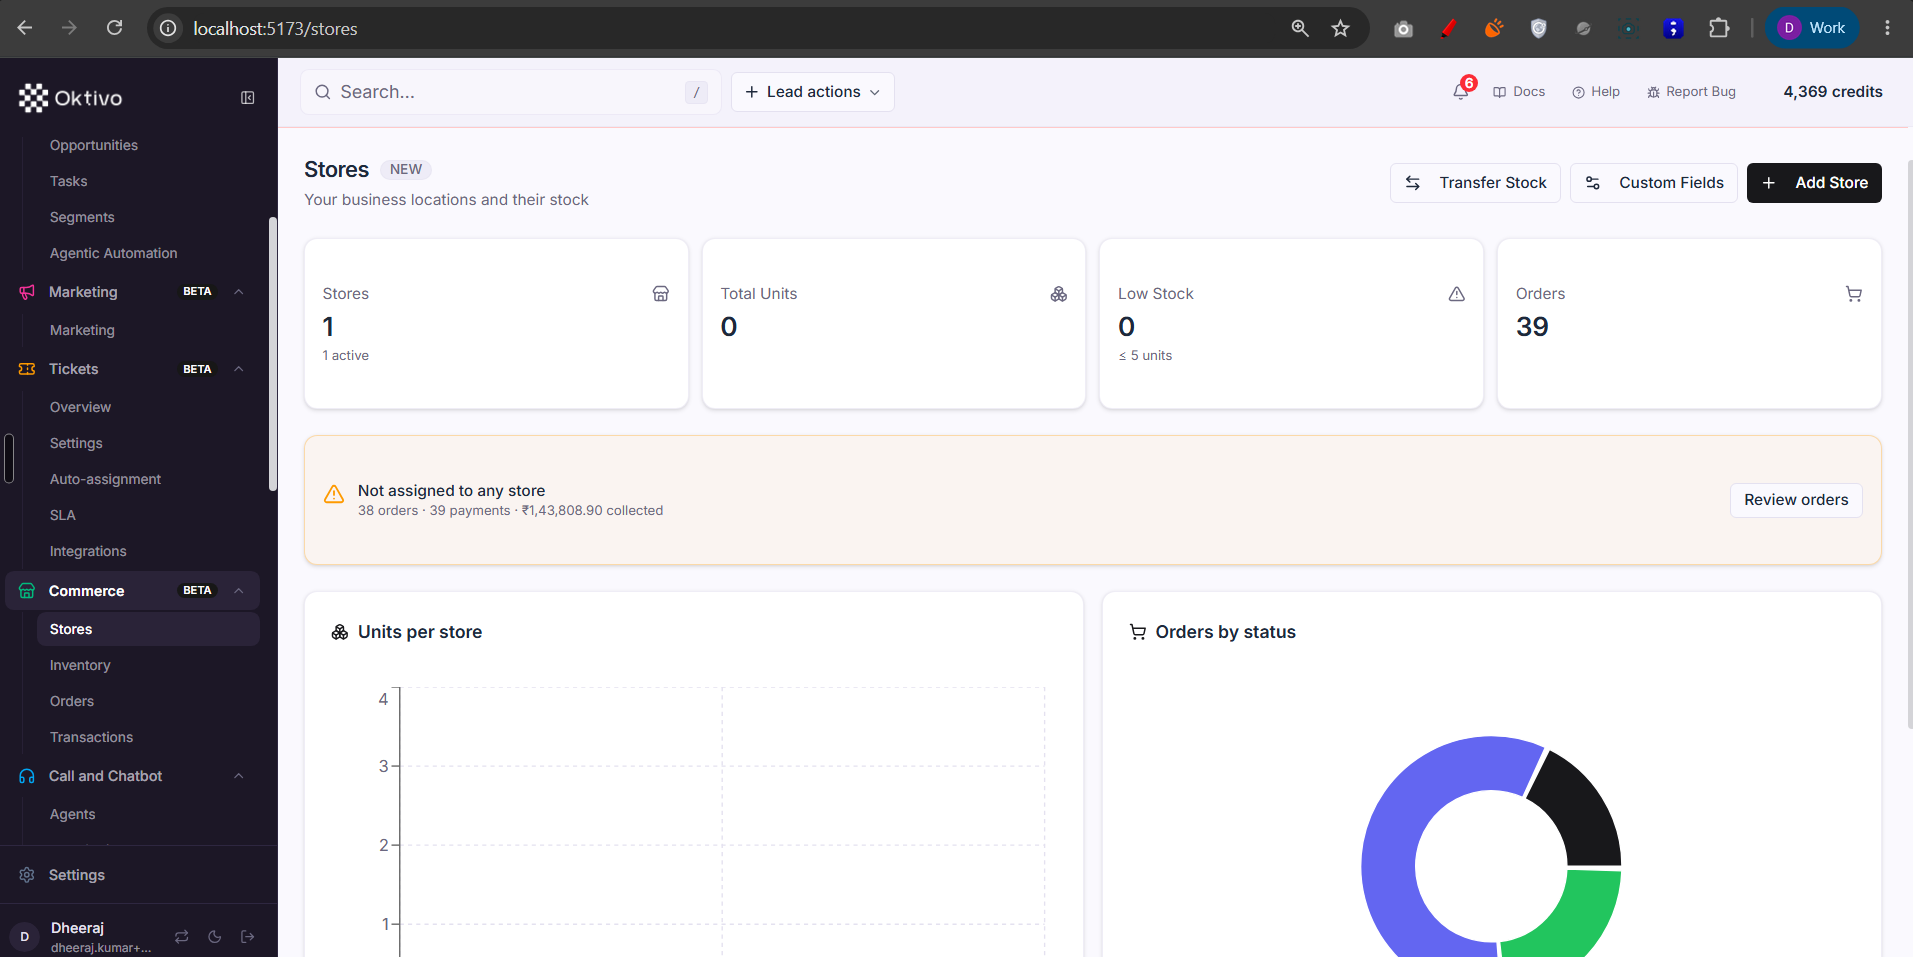Viewport: 1913px width, 957px height.
Task: Toggle dark mode moon icon
Action: coord(215,937)
